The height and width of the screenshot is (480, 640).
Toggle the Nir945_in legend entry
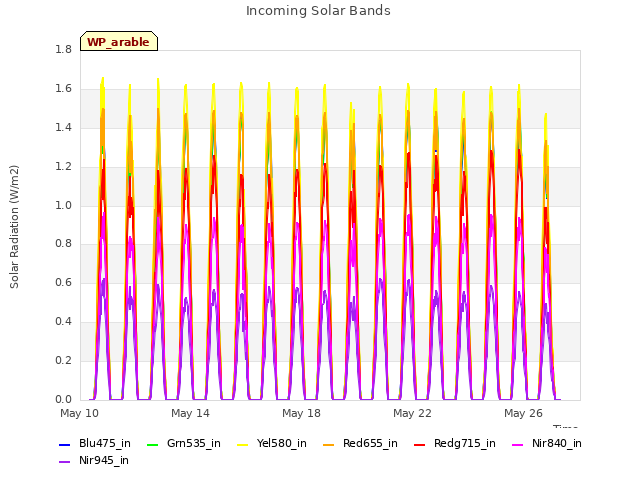point(94,461)
